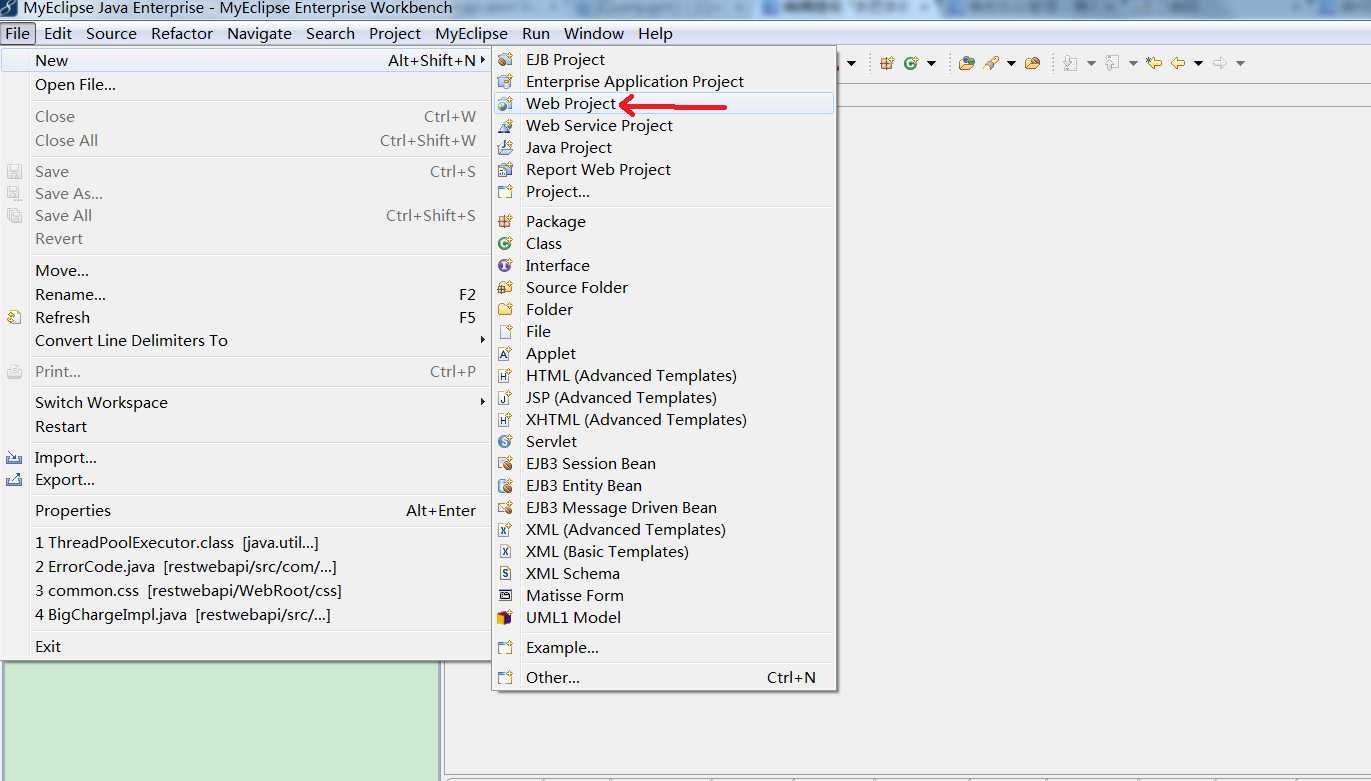Click the green Class icon
This screenshot has height=781, width=1371.
[x=506, y=243]
